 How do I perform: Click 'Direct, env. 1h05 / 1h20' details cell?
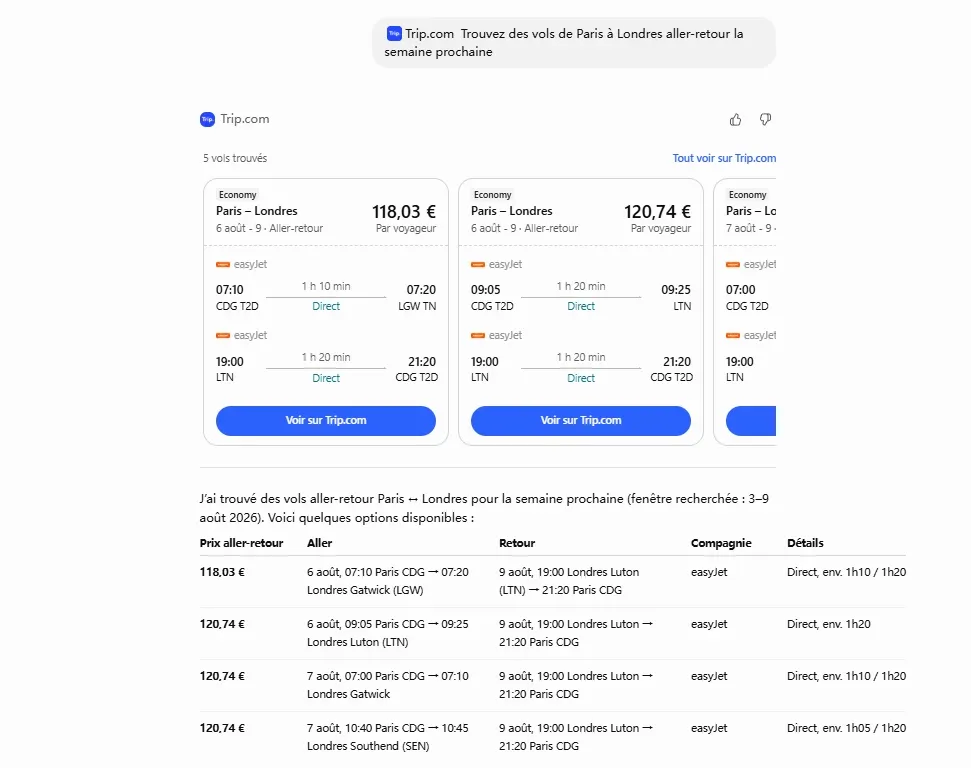tap(846, 728)
